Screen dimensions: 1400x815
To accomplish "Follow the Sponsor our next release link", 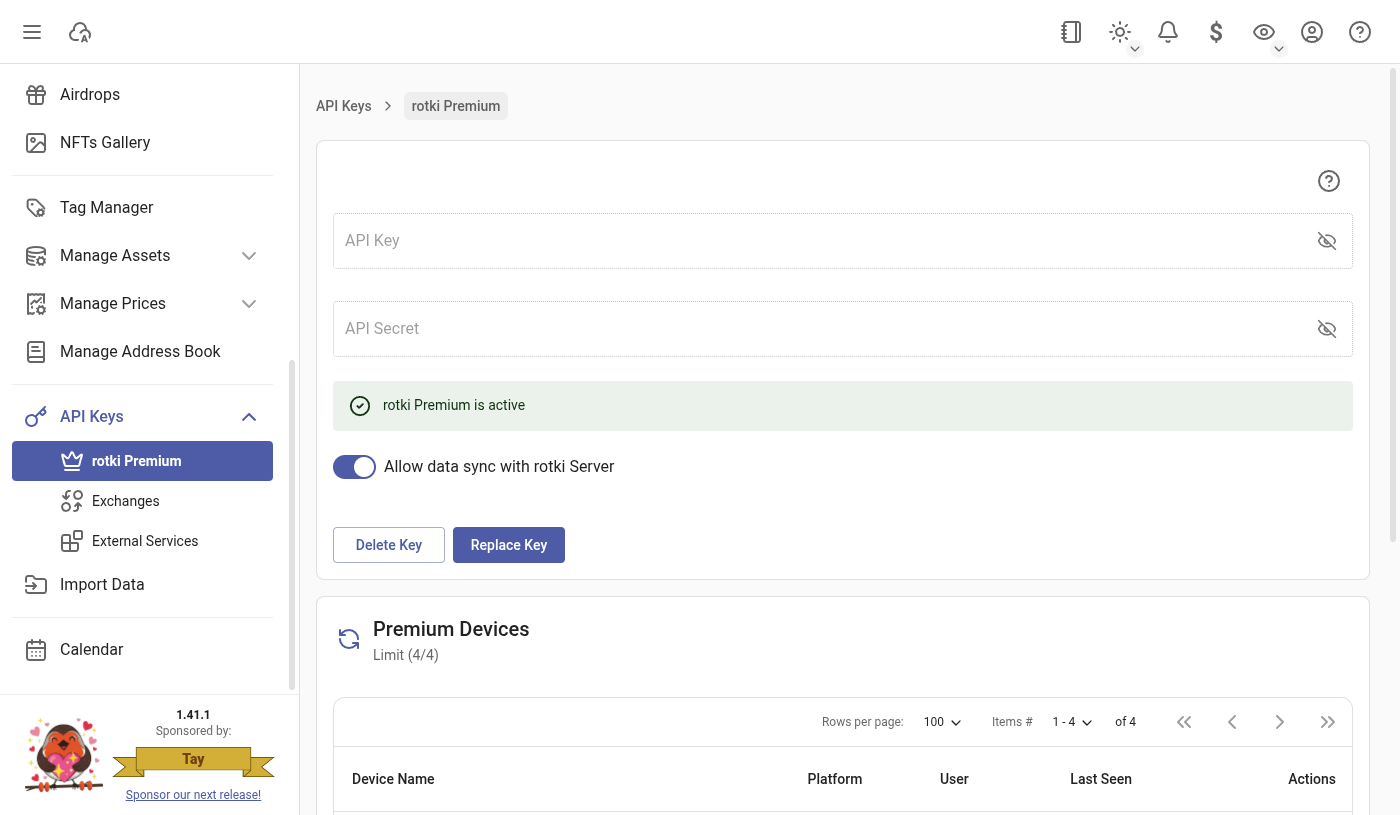I will pos(193,795).
